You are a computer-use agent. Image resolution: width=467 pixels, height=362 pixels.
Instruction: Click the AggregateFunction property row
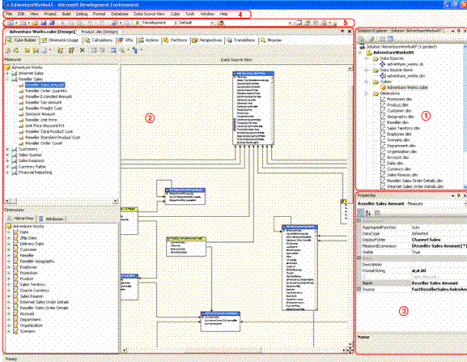[414, 227]
